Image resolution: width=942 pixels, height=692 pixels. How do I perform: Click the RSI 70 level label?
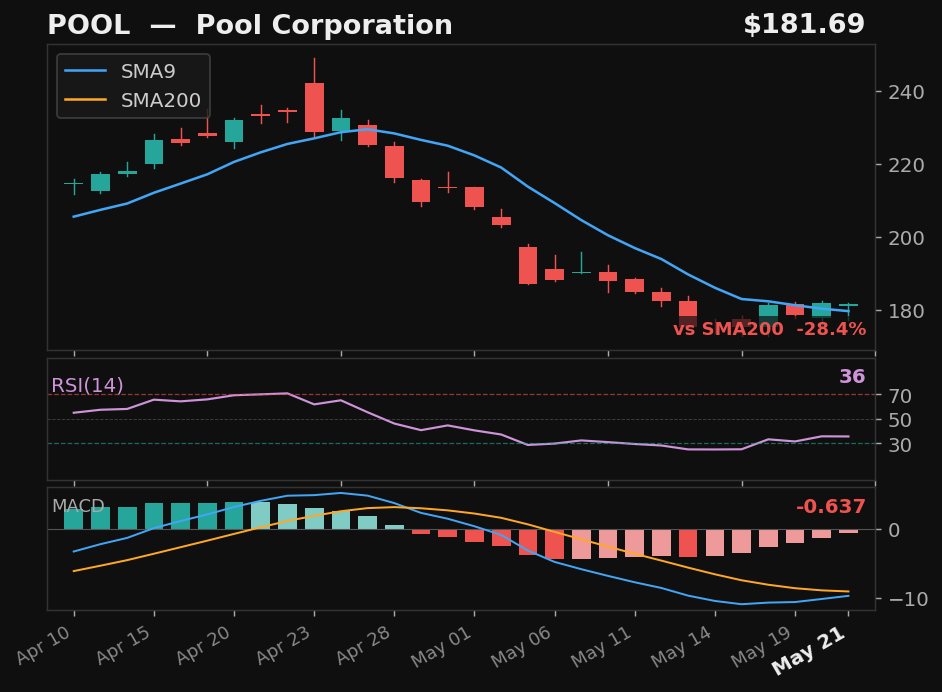(x=900, y=396)
